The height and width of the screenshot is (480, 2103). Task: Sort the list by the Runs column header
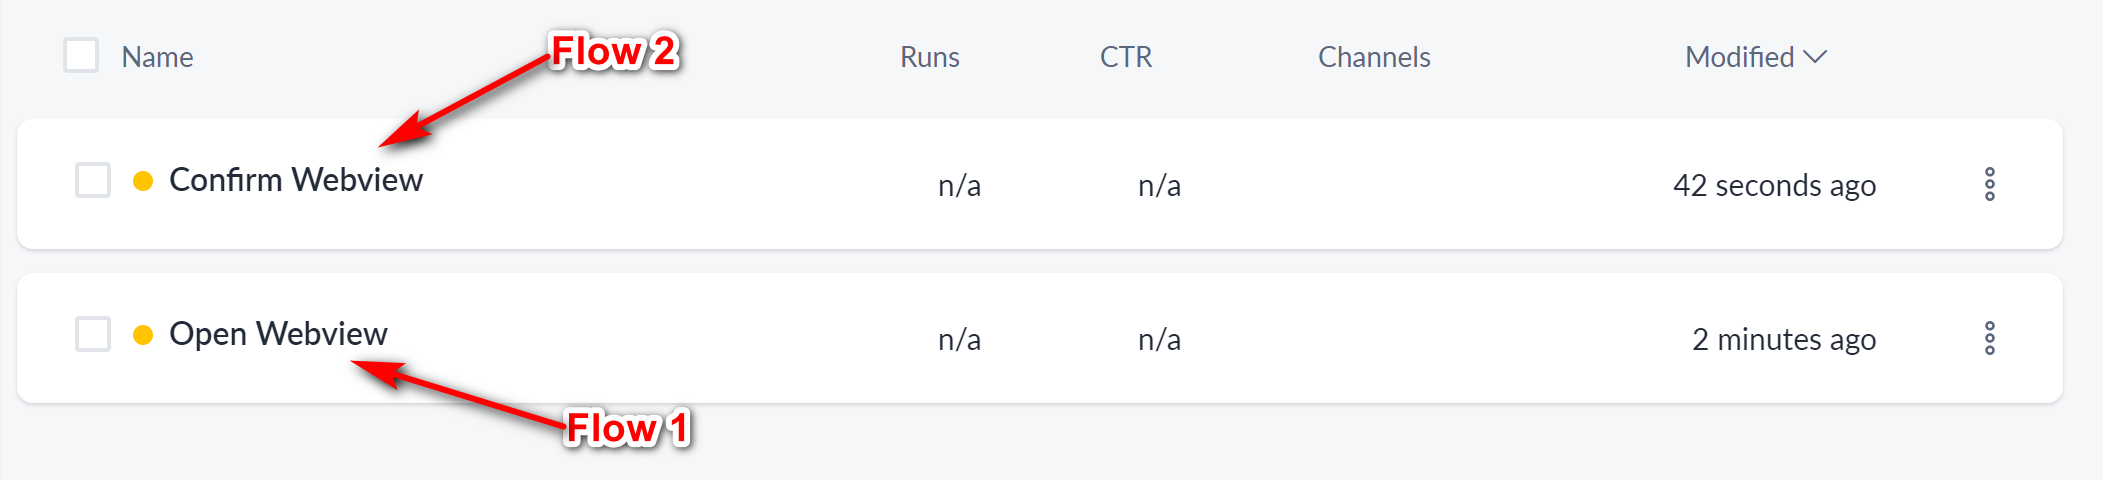(929, 58)
